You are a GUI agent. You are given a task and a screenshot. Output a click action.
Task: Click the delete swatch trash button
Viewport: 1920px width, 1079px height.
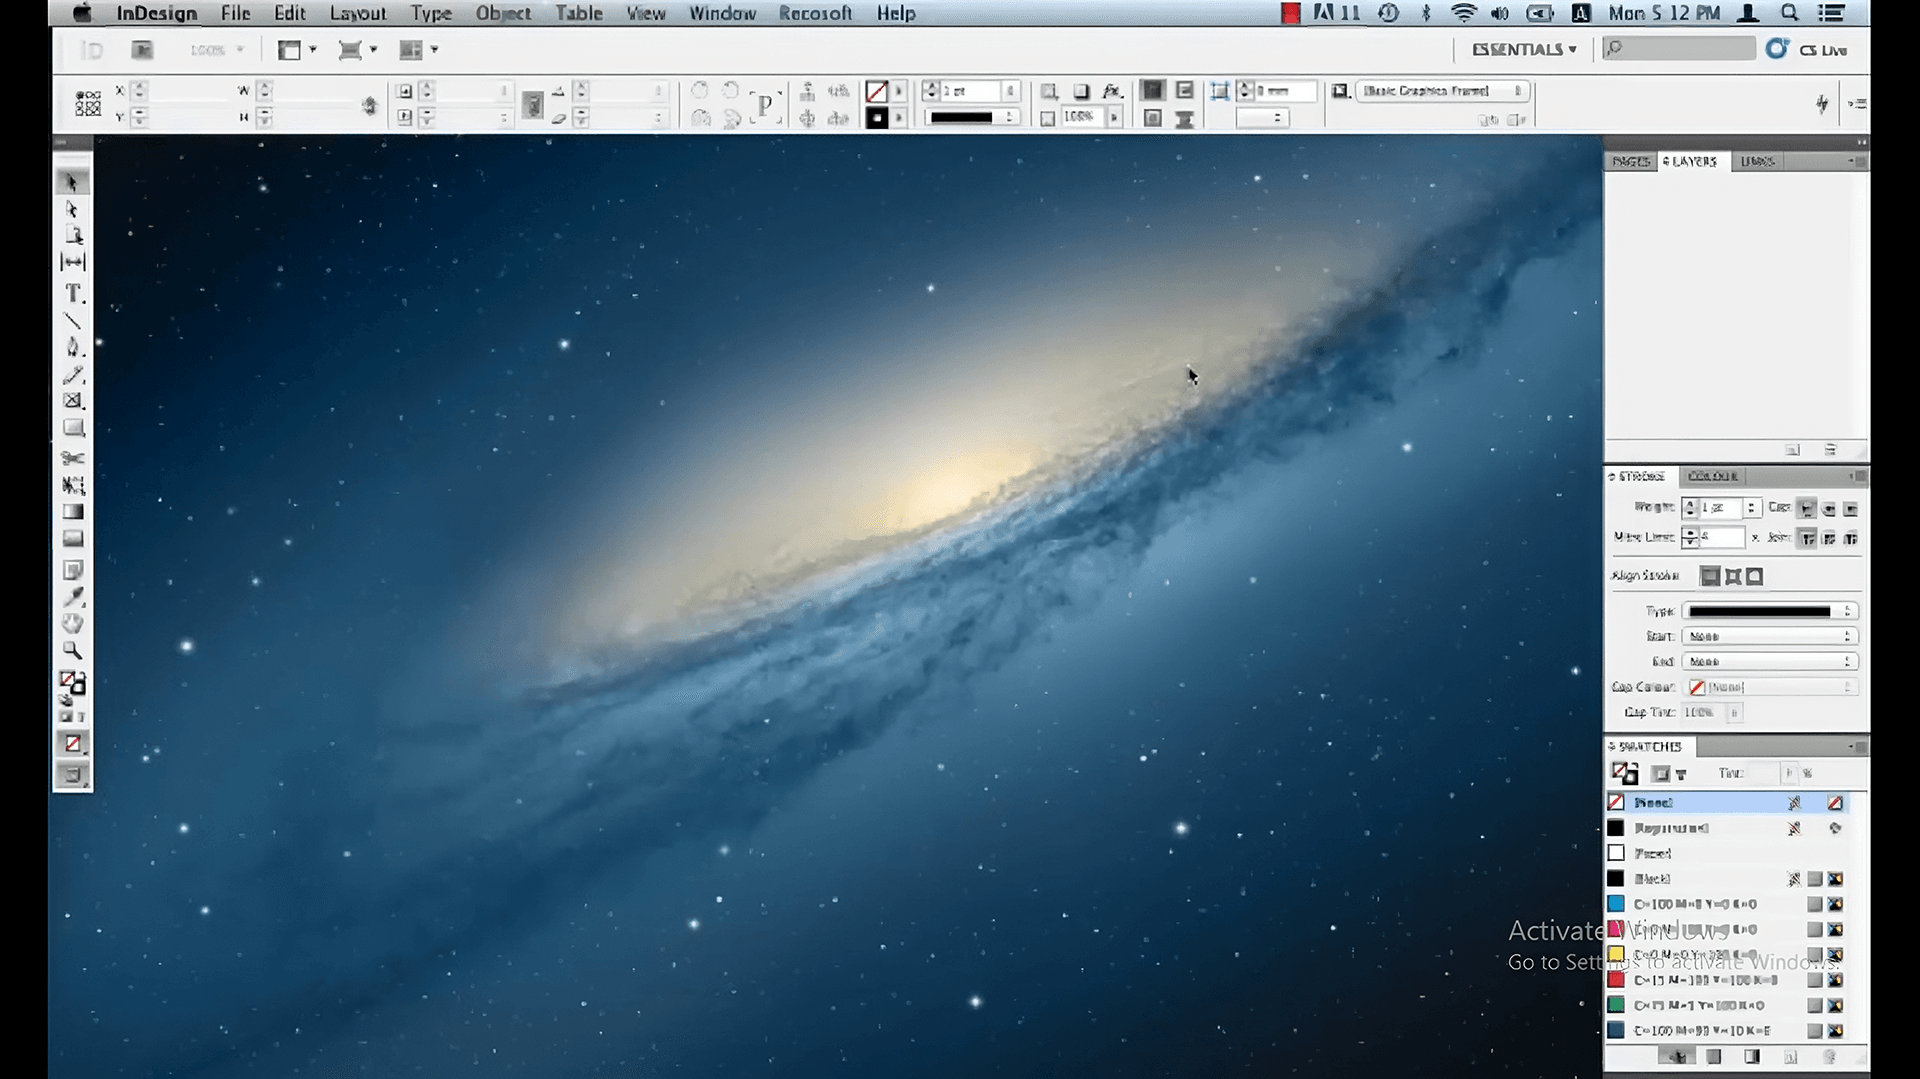click(x=1830, y=1057)
